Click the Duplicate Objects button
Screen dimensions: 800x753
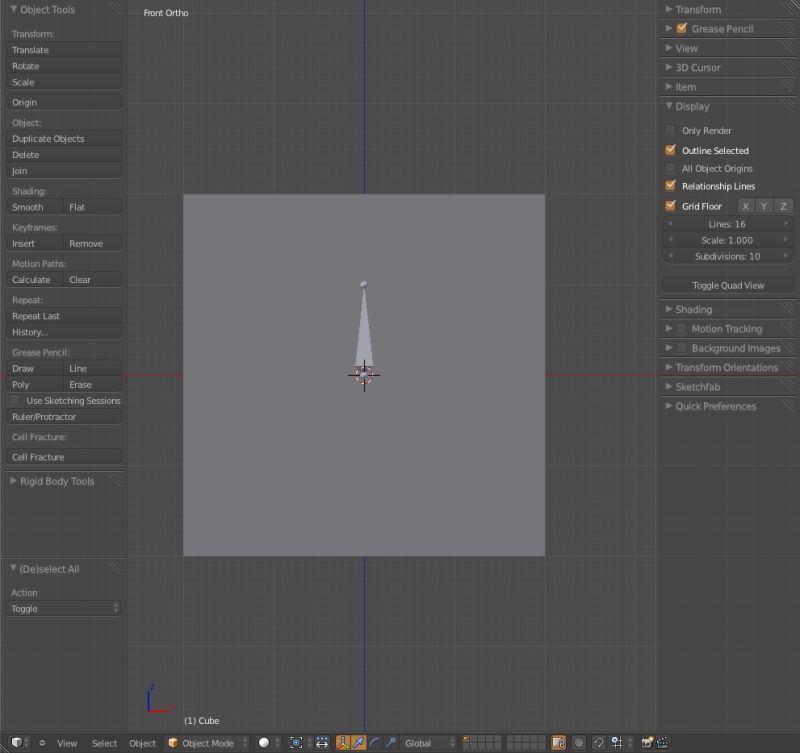[63, 138]
